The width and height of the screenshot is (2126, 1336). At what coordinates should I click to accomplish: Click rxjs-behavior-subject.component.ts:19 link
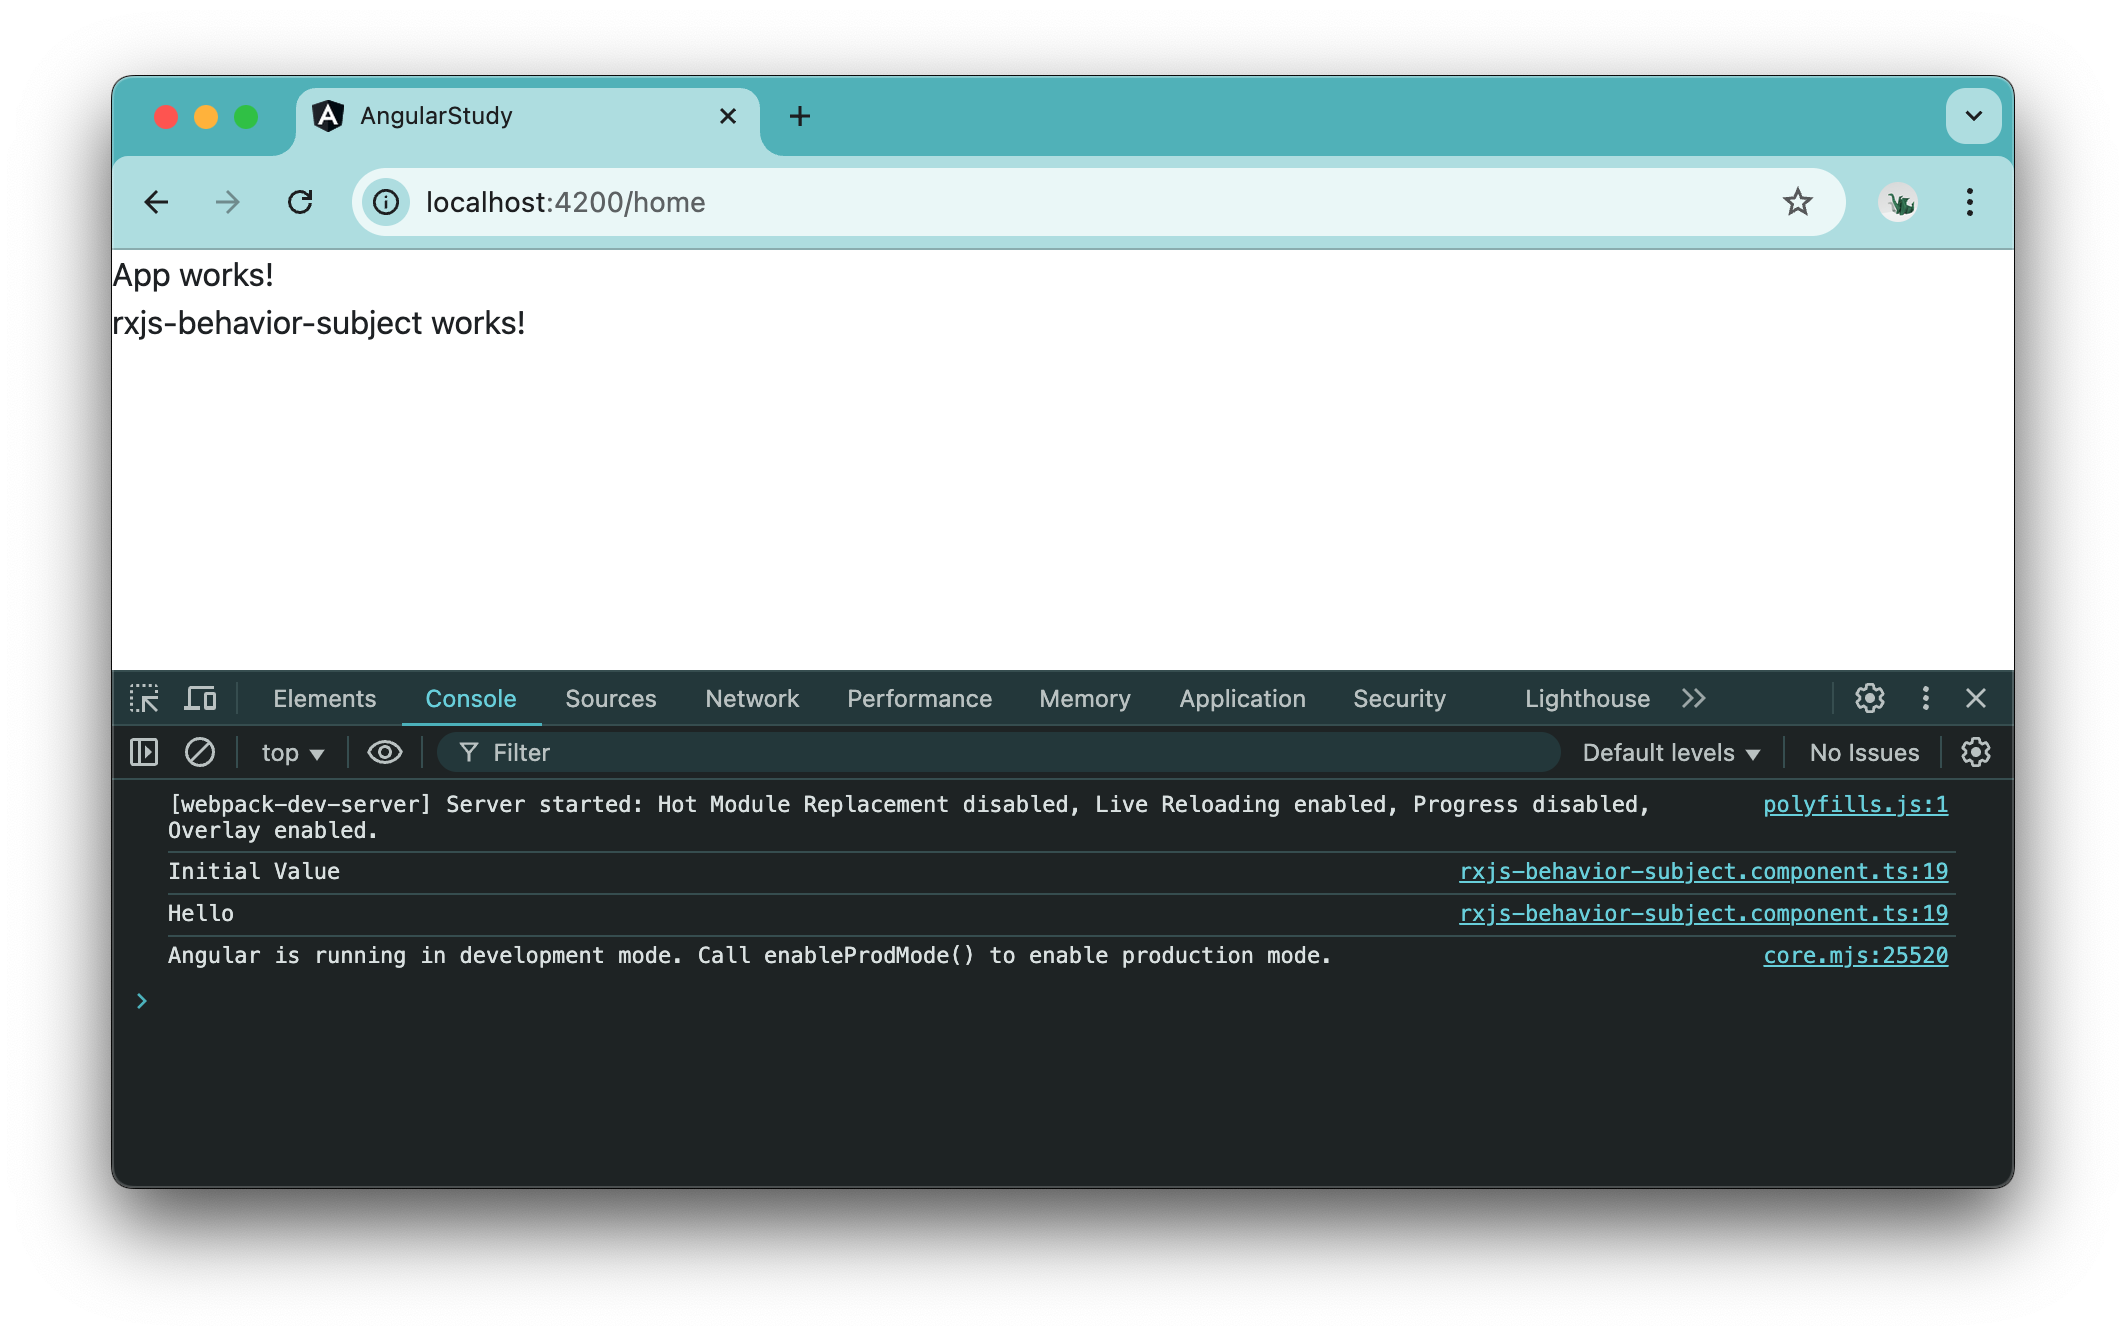[x=1701, y=873]
